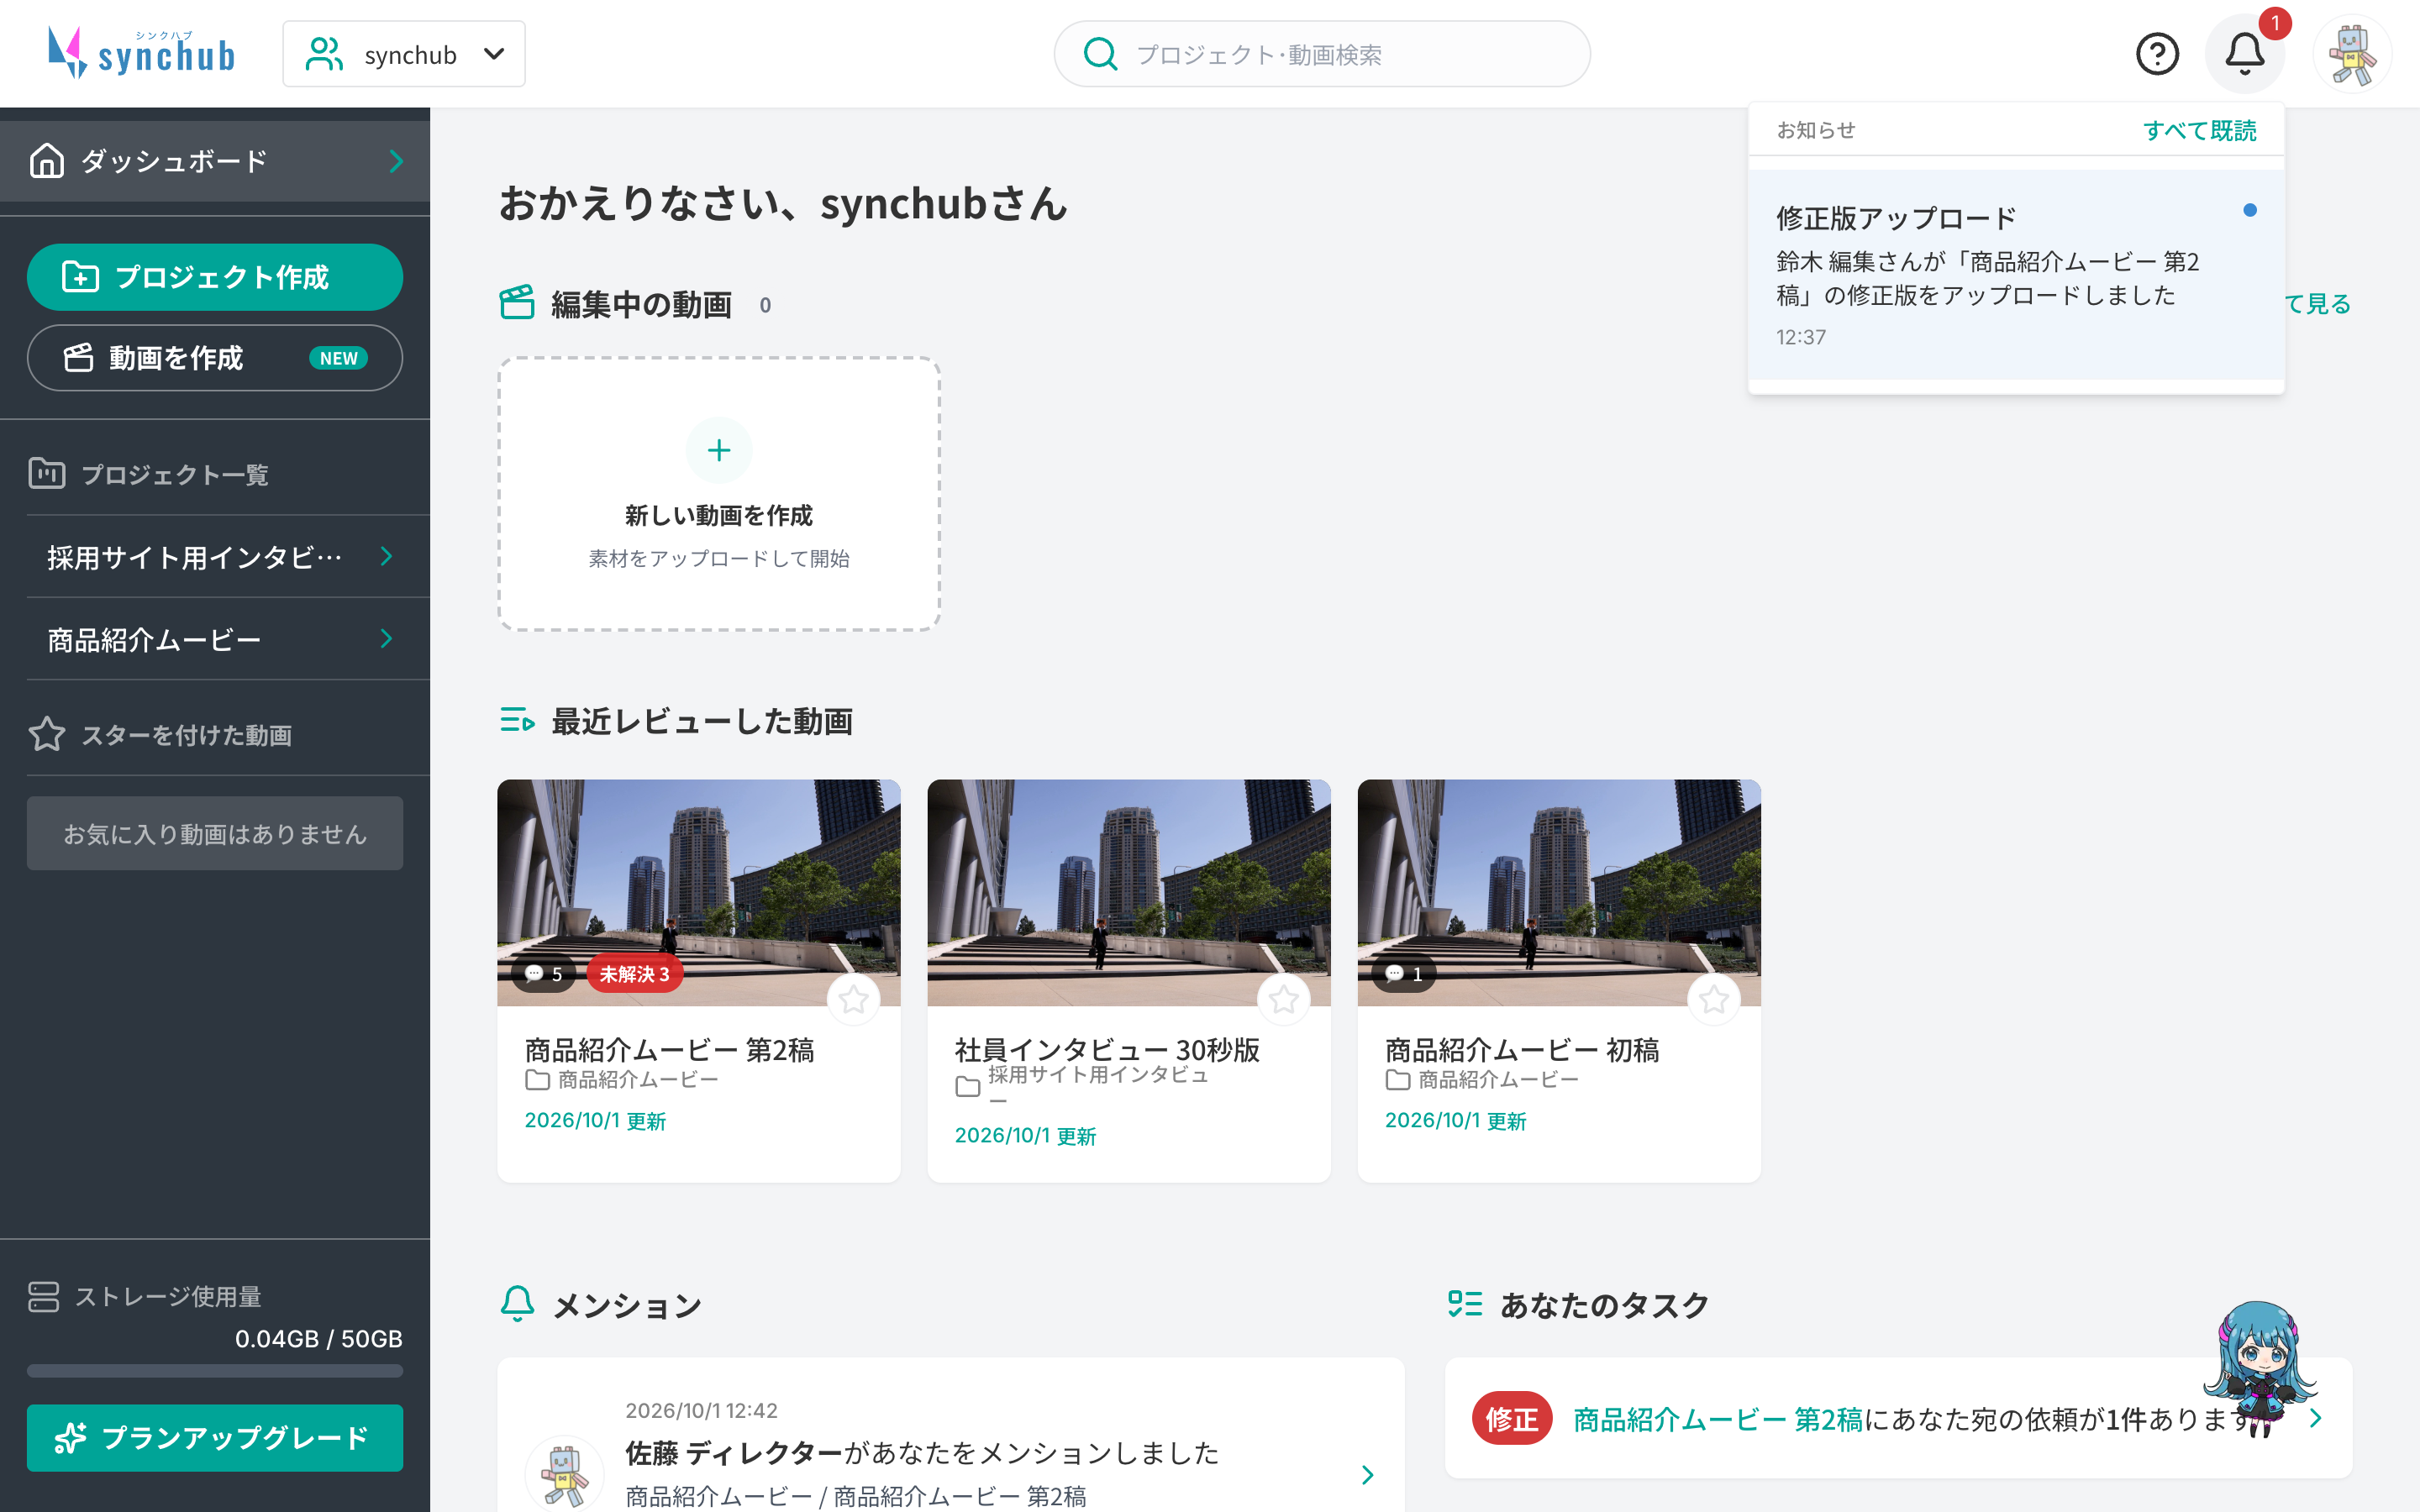This screenshot has height=1512, width=2420.
Task: Click プランアップグレード button
Action: [x=215, y=1438]
